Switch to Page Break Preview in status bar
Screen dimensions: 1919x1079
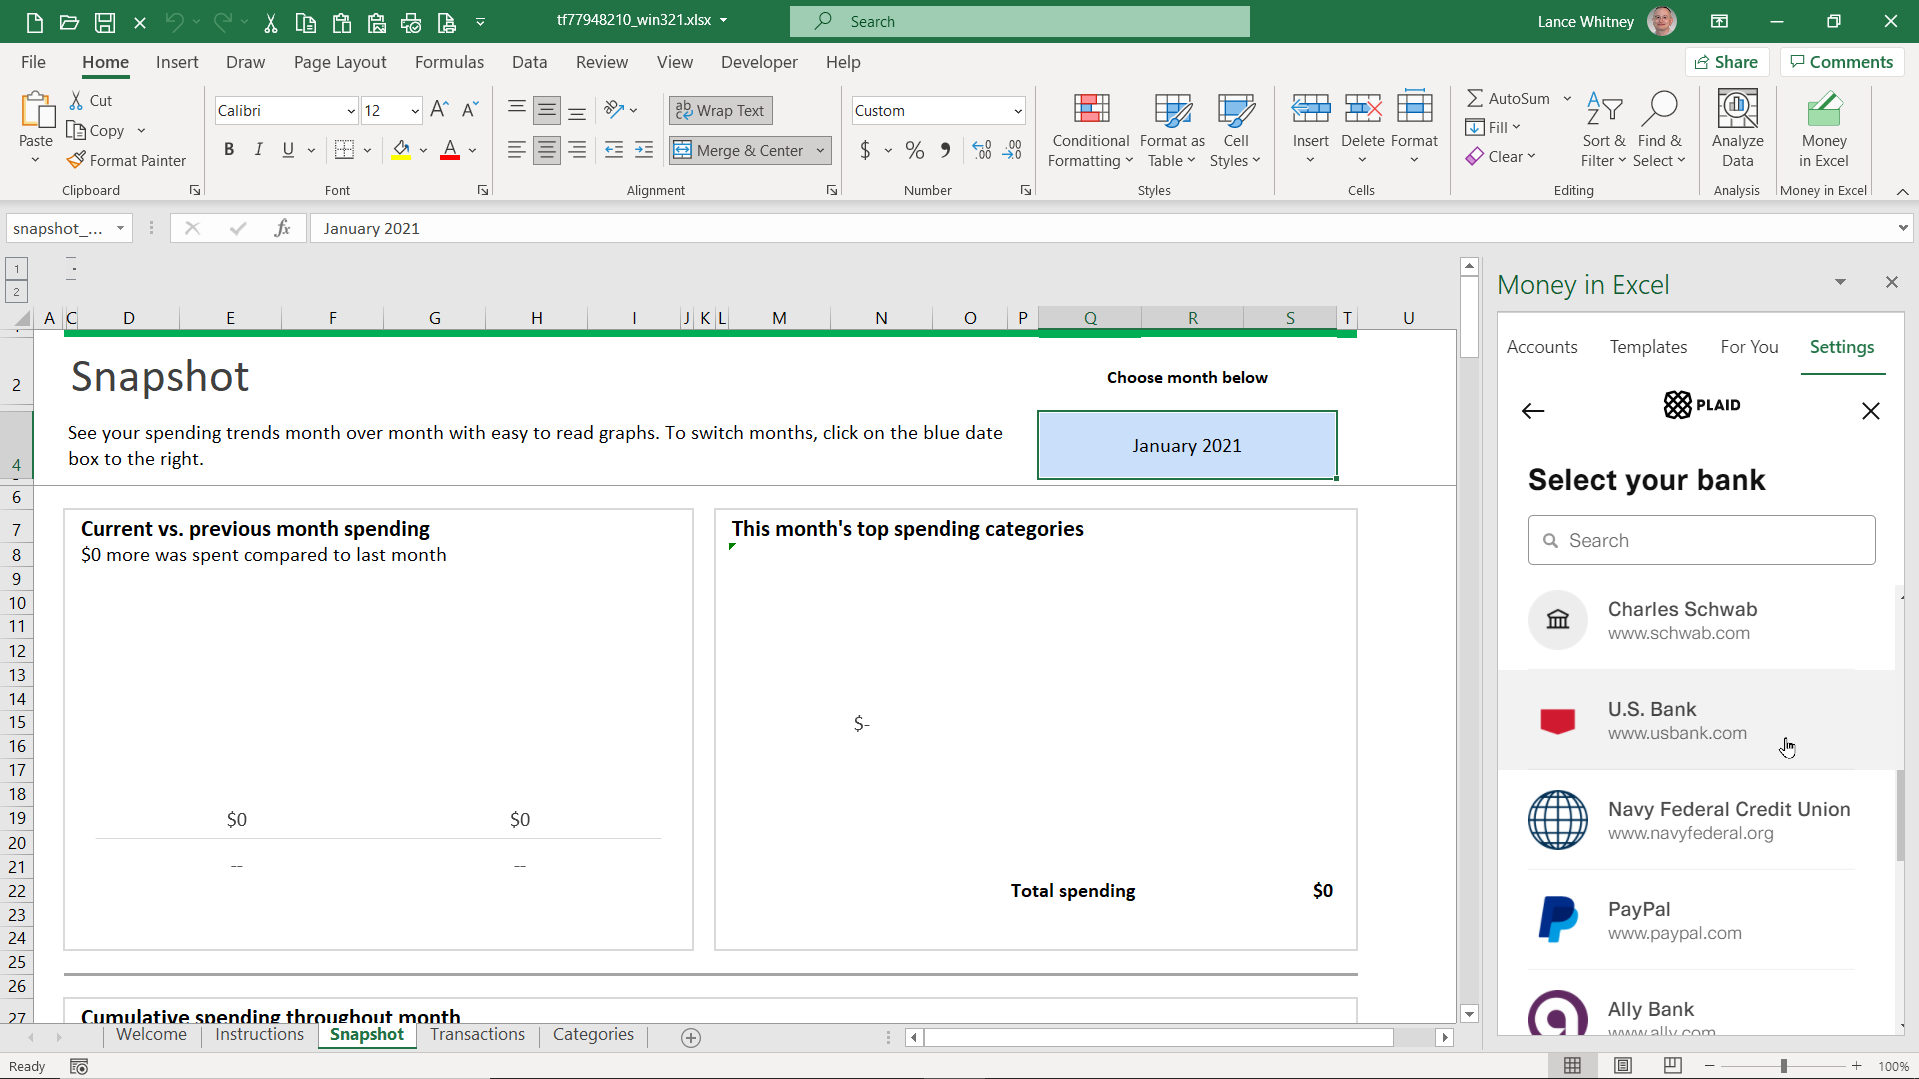tap(1672, 1066)
